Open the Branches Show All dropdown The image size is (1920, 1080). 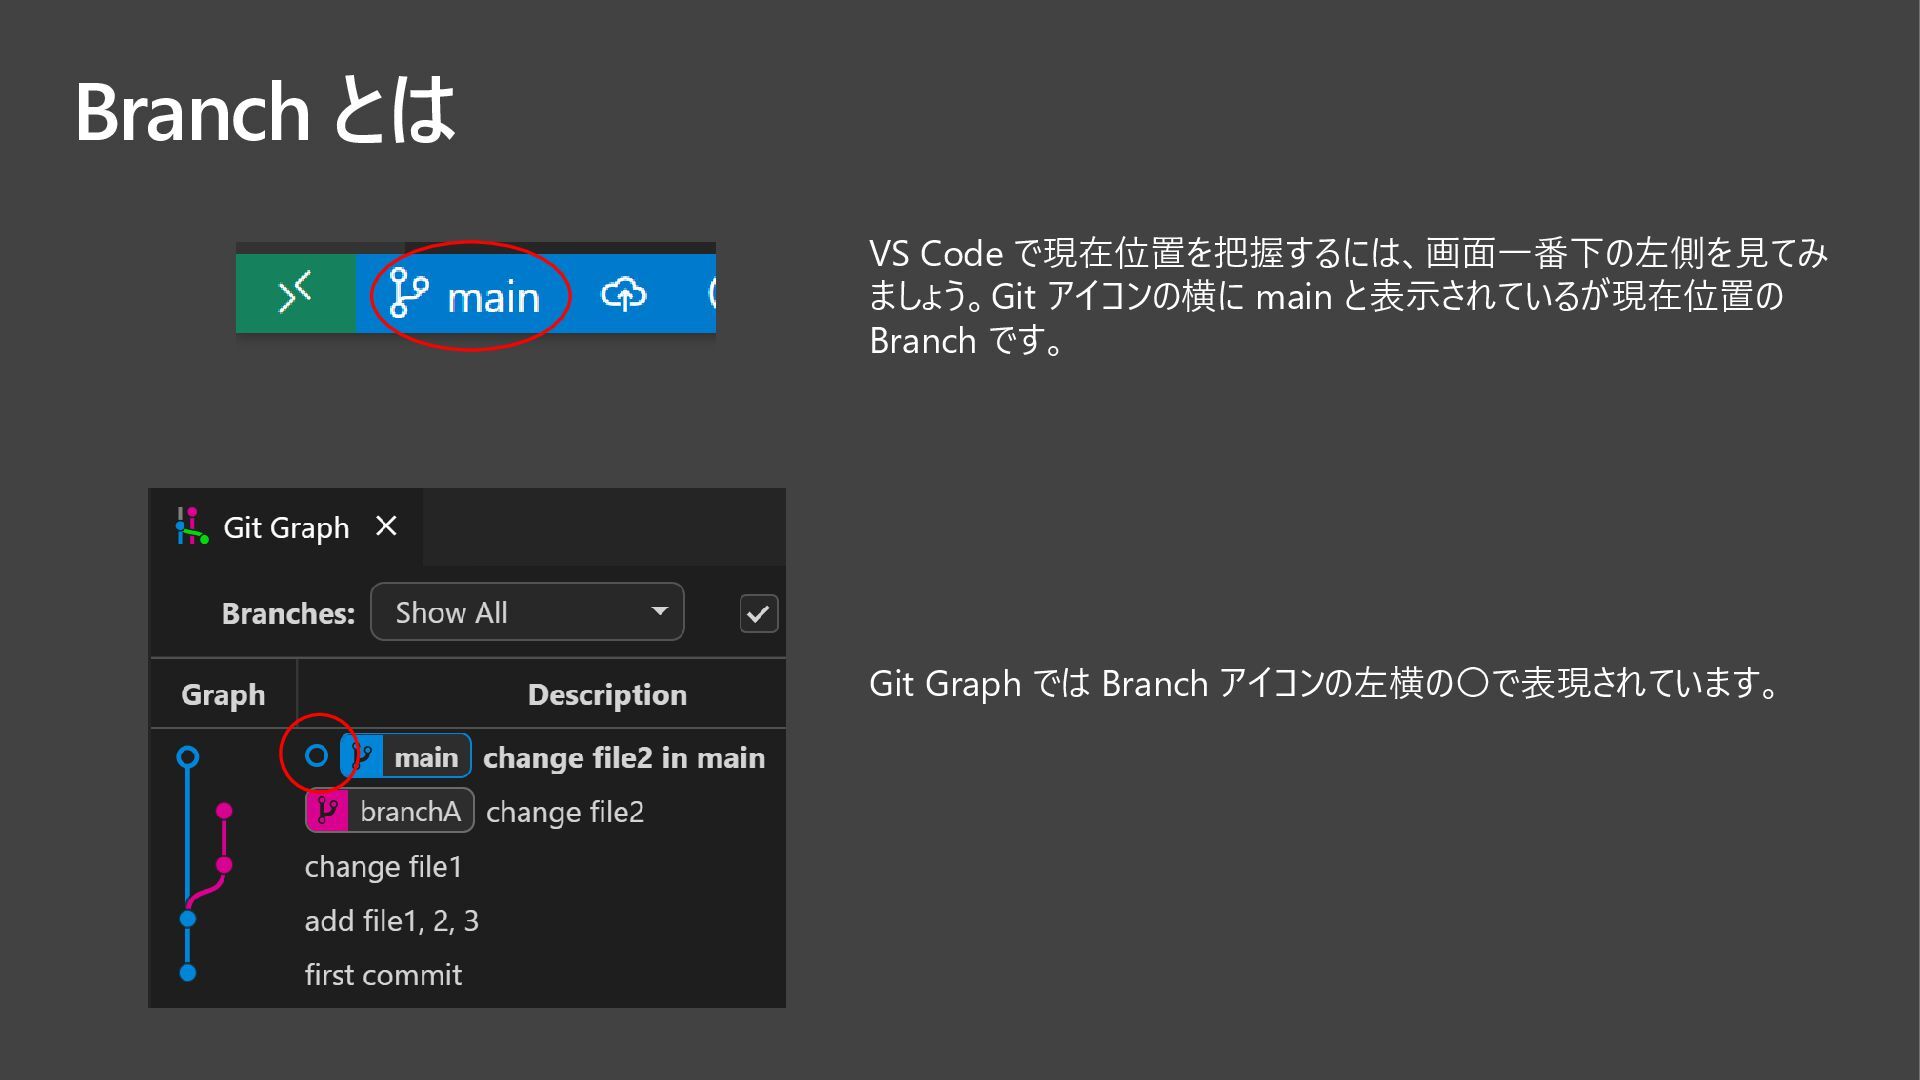[526, 612]
